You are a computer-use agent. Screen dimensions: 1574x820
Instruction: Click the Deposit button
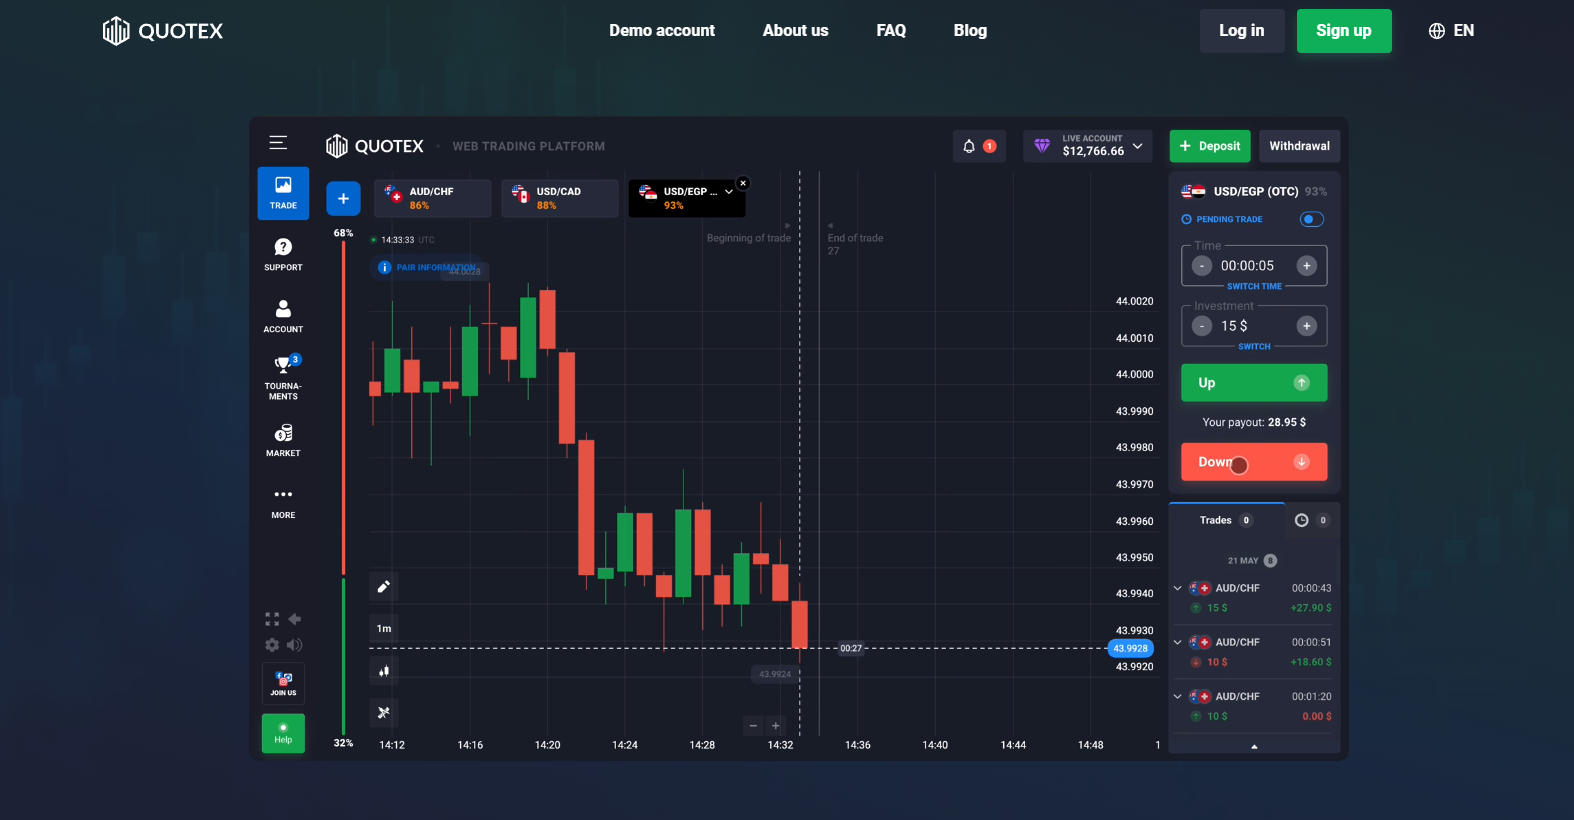(1210, 146)
